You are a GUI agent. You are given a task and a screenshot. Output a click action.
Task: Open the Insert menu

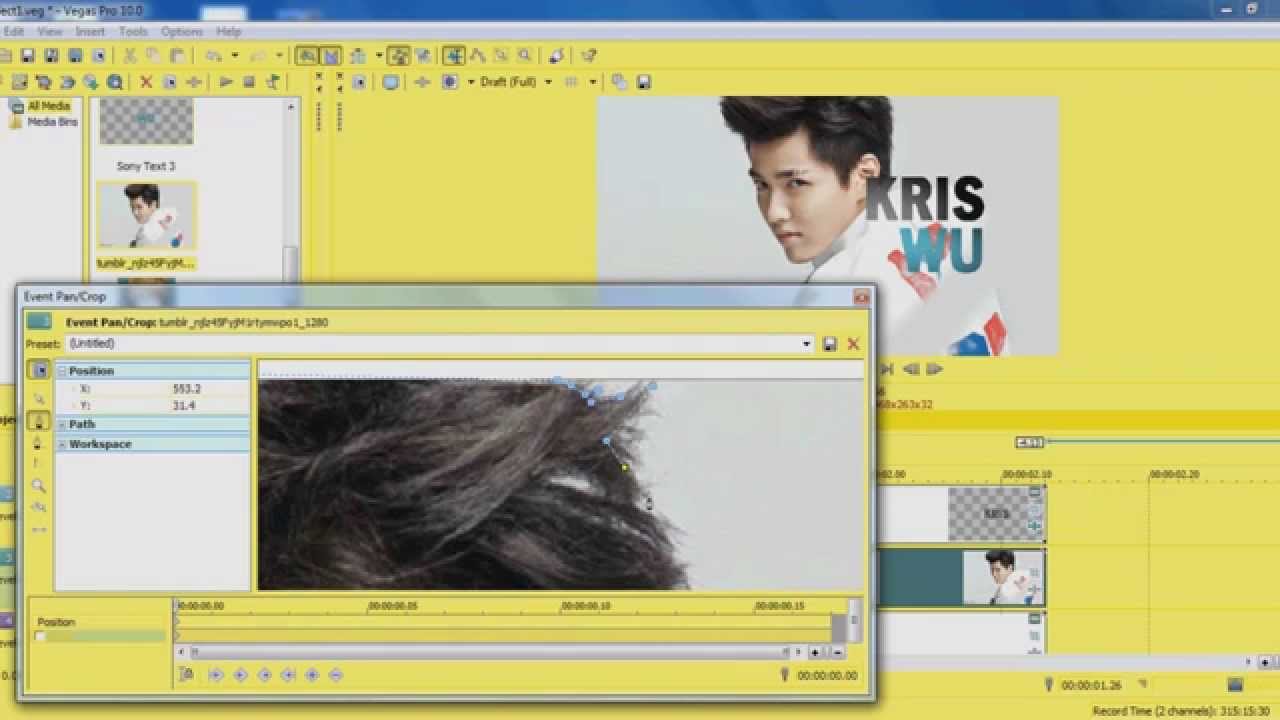pyautogui.click(x=90, y=31)
